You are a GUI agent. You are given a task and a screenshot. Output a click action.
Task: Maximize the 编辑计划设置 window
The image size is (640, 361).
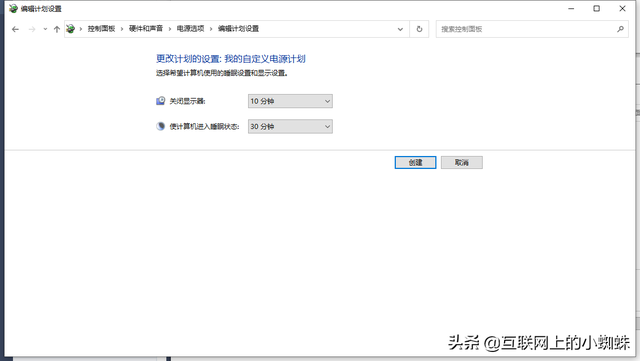coord(596,8)
